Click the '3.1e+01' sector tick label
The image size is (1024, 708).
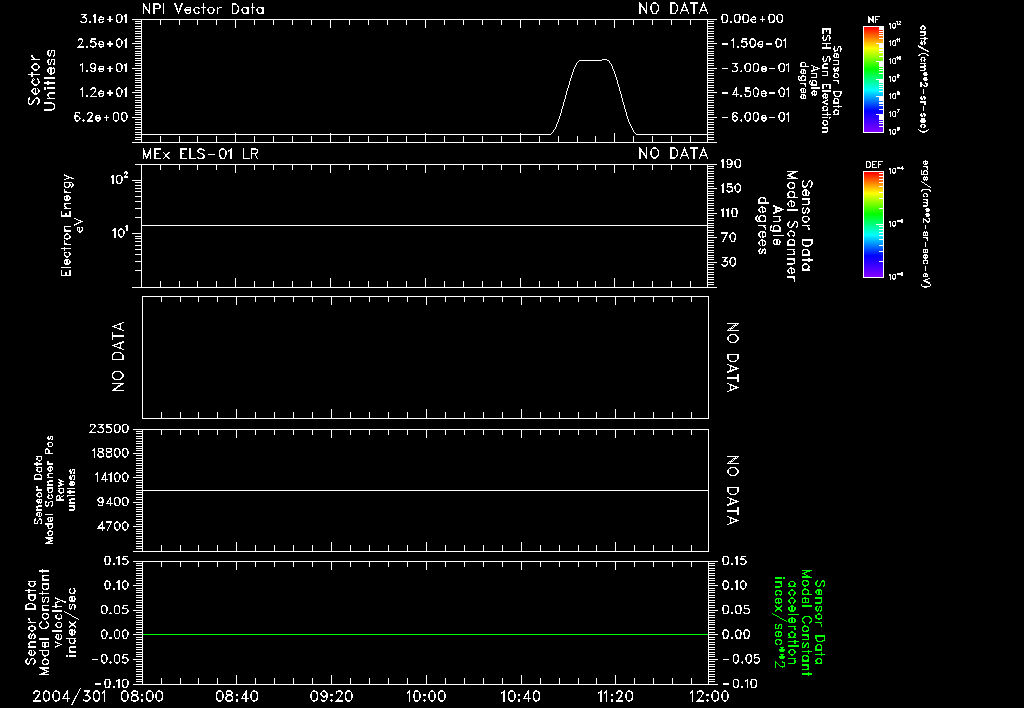103,19
